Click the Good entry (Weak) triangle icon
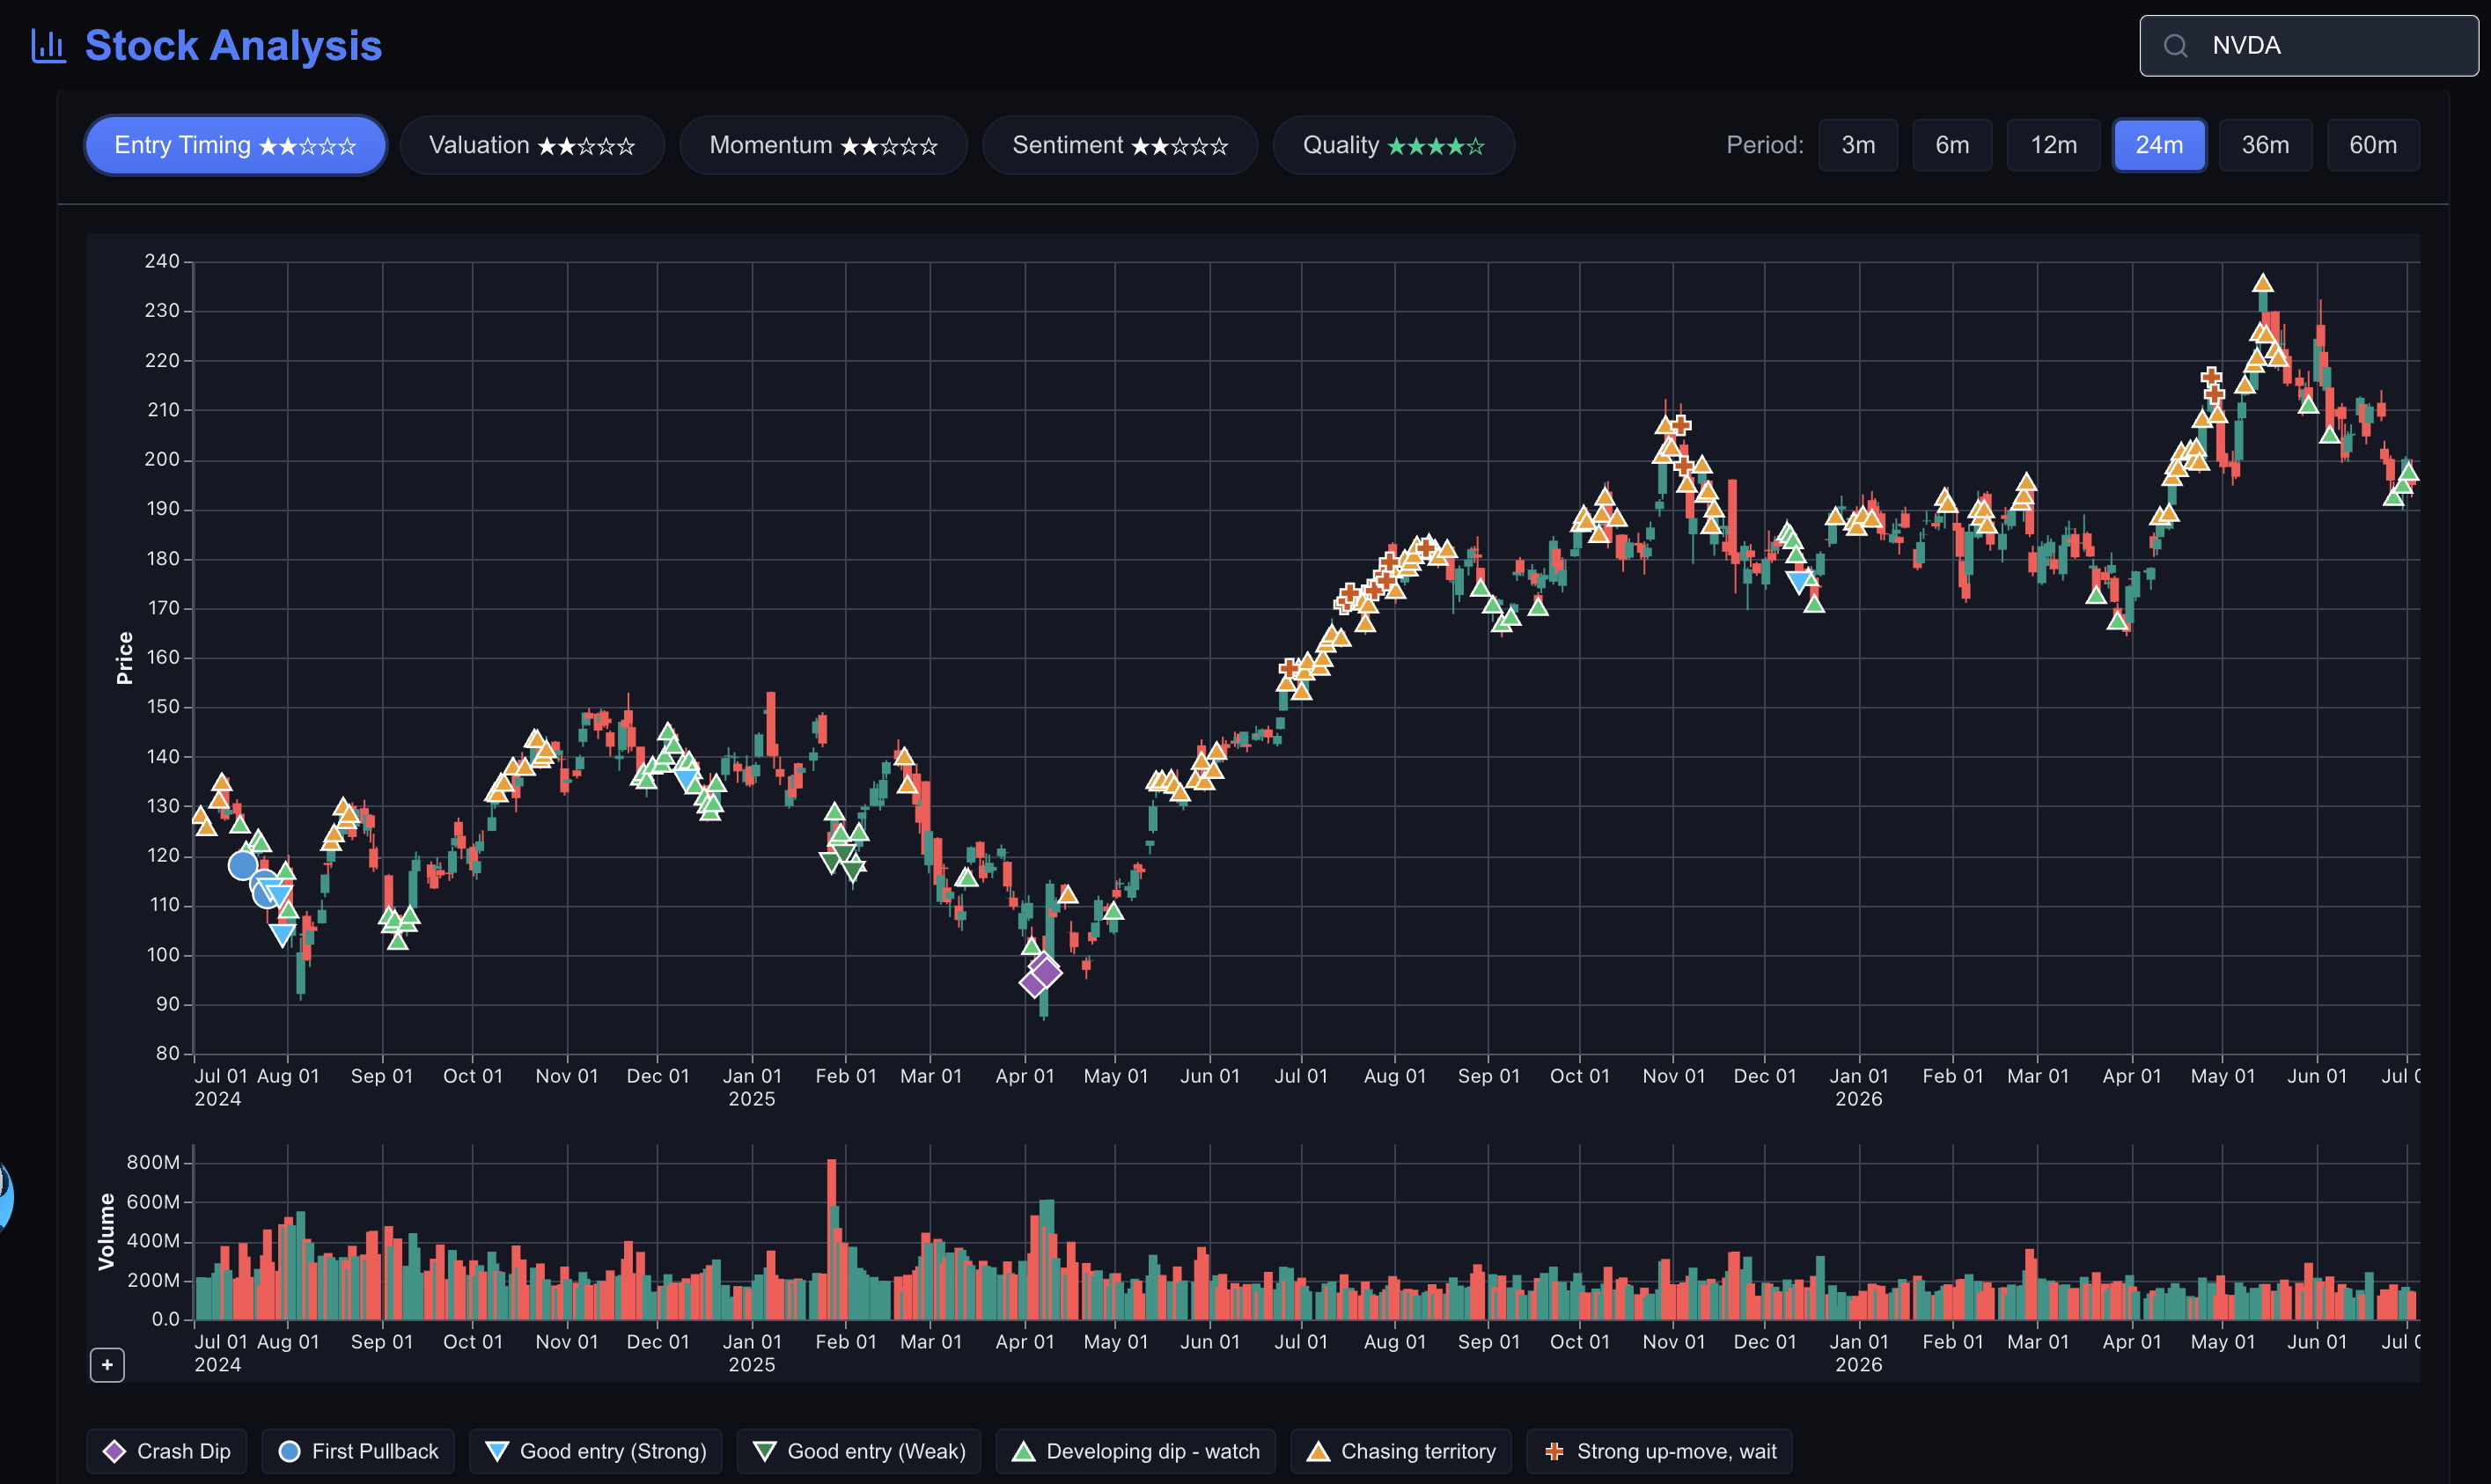The image size is (2491, 1484). coord(765,1451)
